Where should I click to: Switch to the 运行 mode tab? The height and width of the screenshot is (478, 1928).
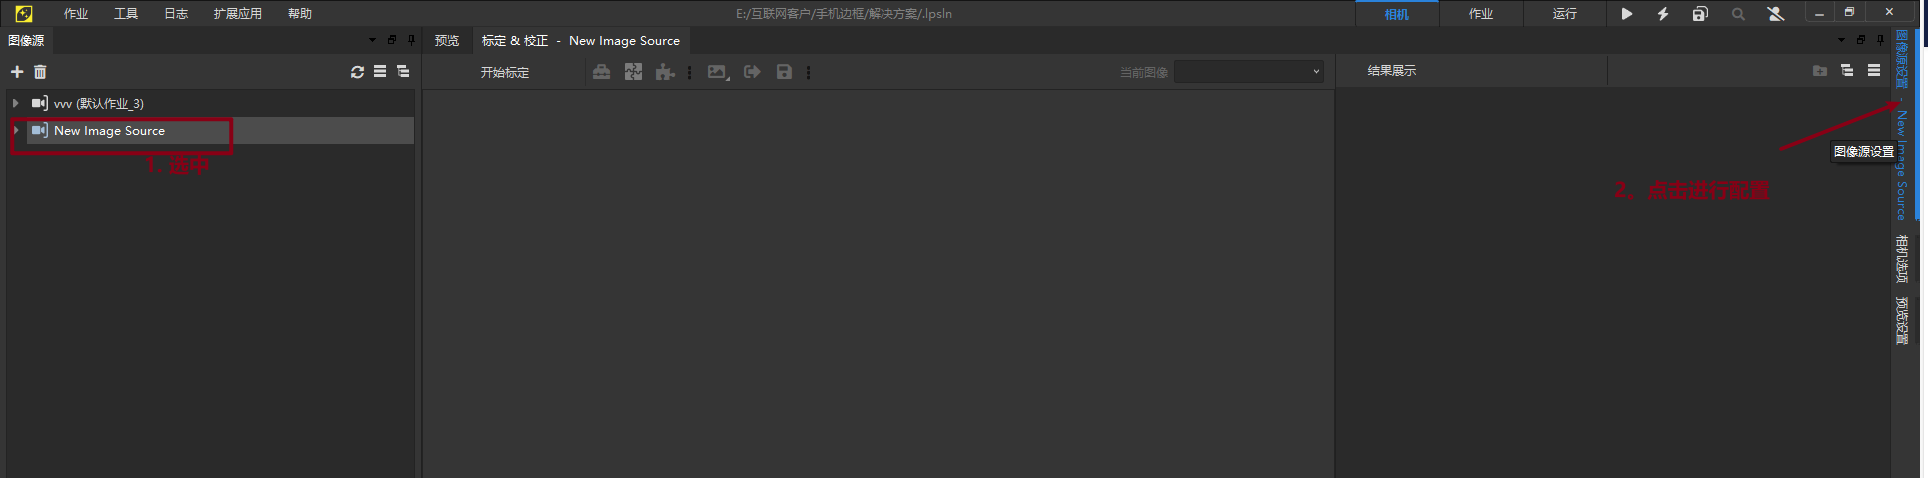1564,14
